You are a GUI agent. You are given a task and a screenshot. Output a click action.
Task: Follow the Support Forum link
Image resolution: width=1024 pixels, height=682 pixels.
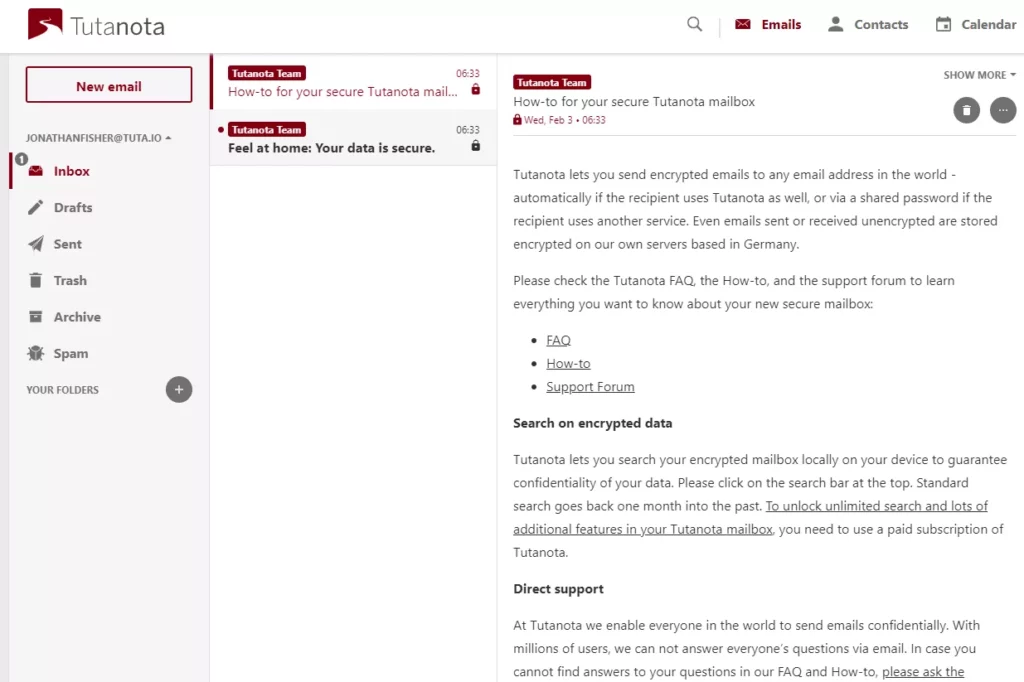[x=590, y=387]
